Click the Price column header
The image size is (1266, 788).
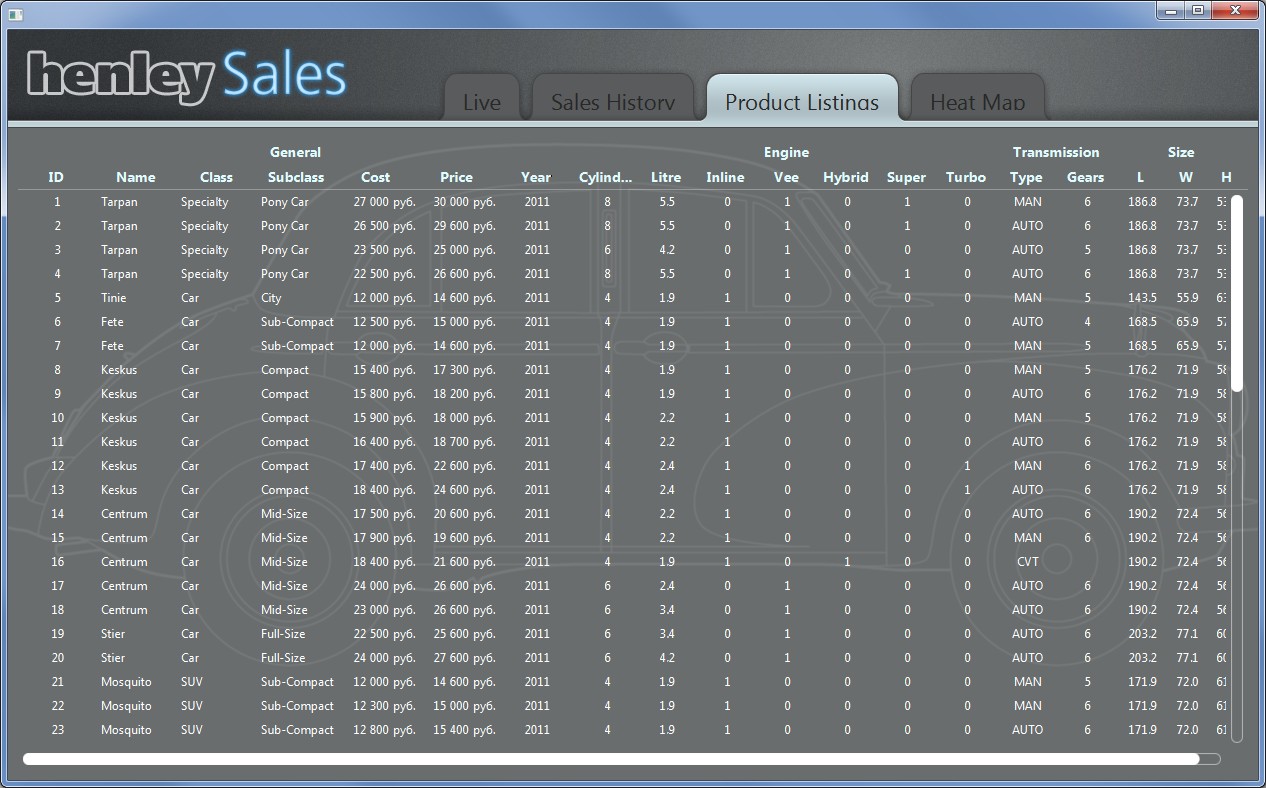pos(456,177)
